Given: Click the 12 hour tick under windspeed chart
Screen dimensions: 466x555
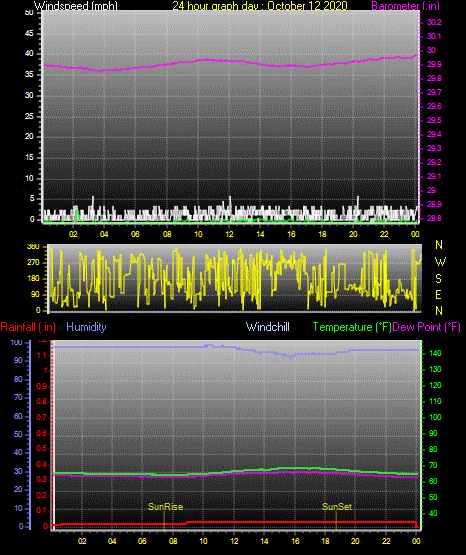Looking at the screenshot, I should tap(229, 234).
